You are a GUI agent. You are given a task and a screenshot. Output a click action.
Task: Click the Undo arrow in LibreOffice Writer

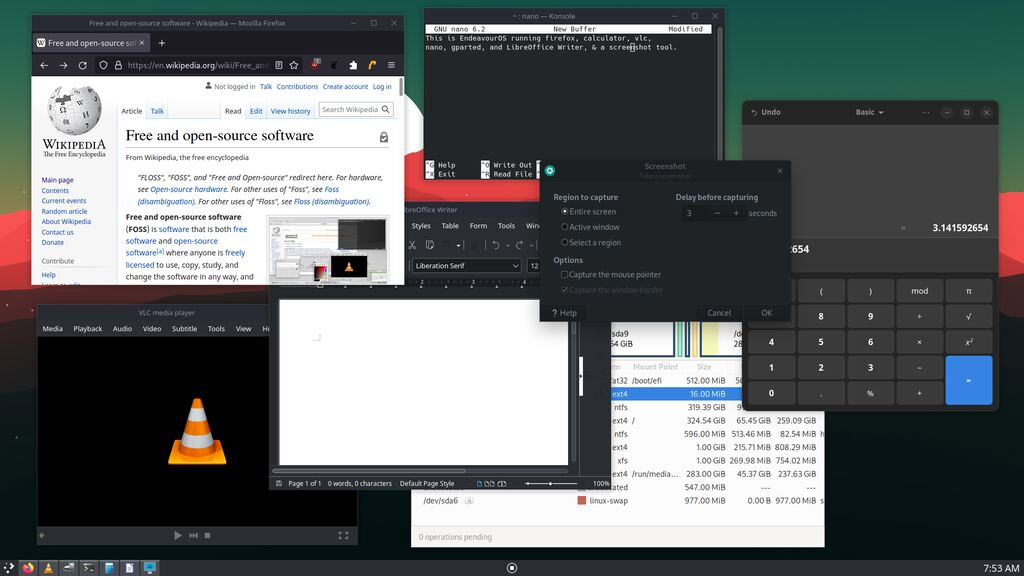pyautogui.click(x=496, y=245)
